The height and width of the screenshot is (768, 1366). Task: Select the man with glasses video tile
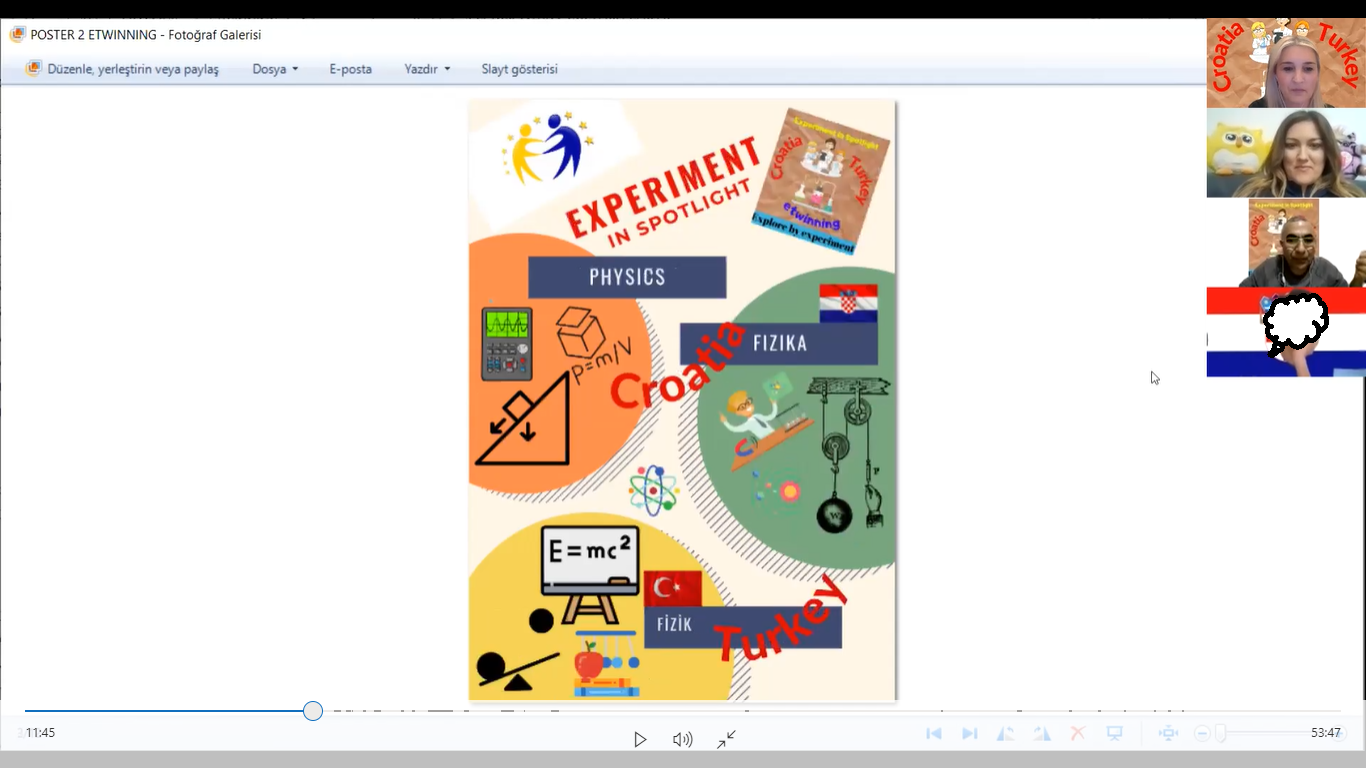(x=1286, y=243)
